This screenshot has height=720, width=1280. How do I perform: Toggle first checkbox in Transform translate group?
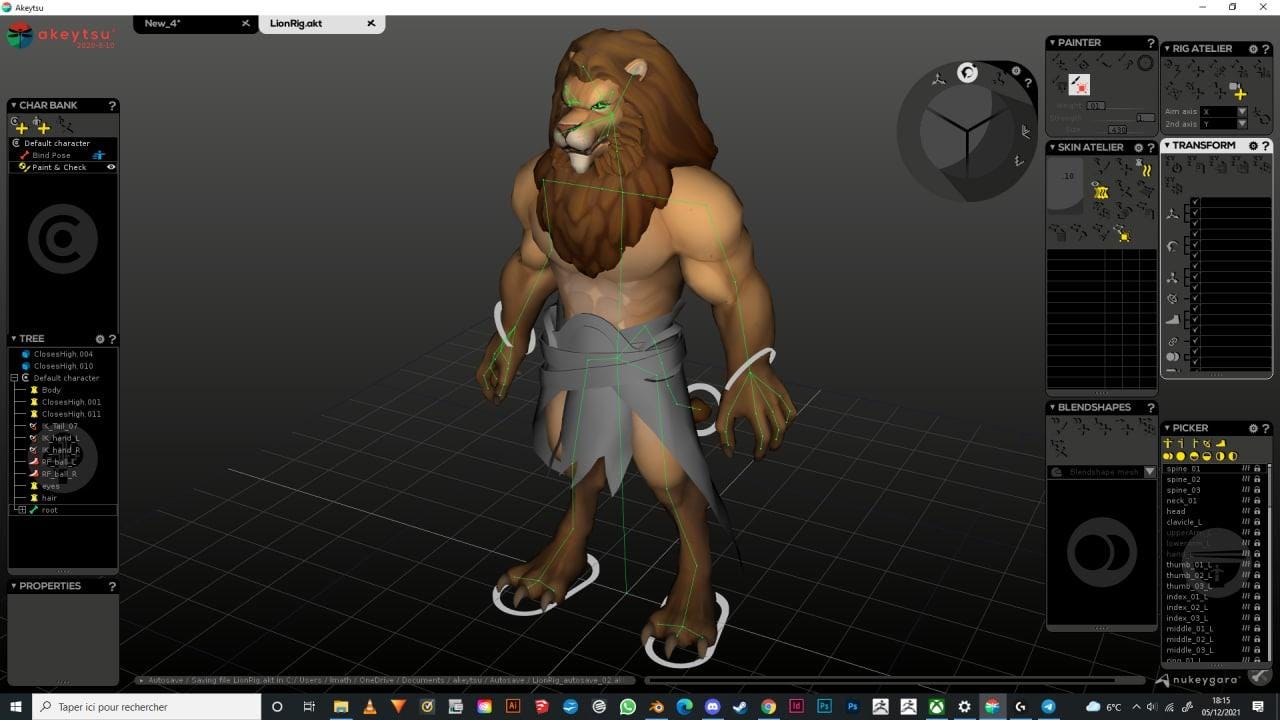tap(1194, 203)
